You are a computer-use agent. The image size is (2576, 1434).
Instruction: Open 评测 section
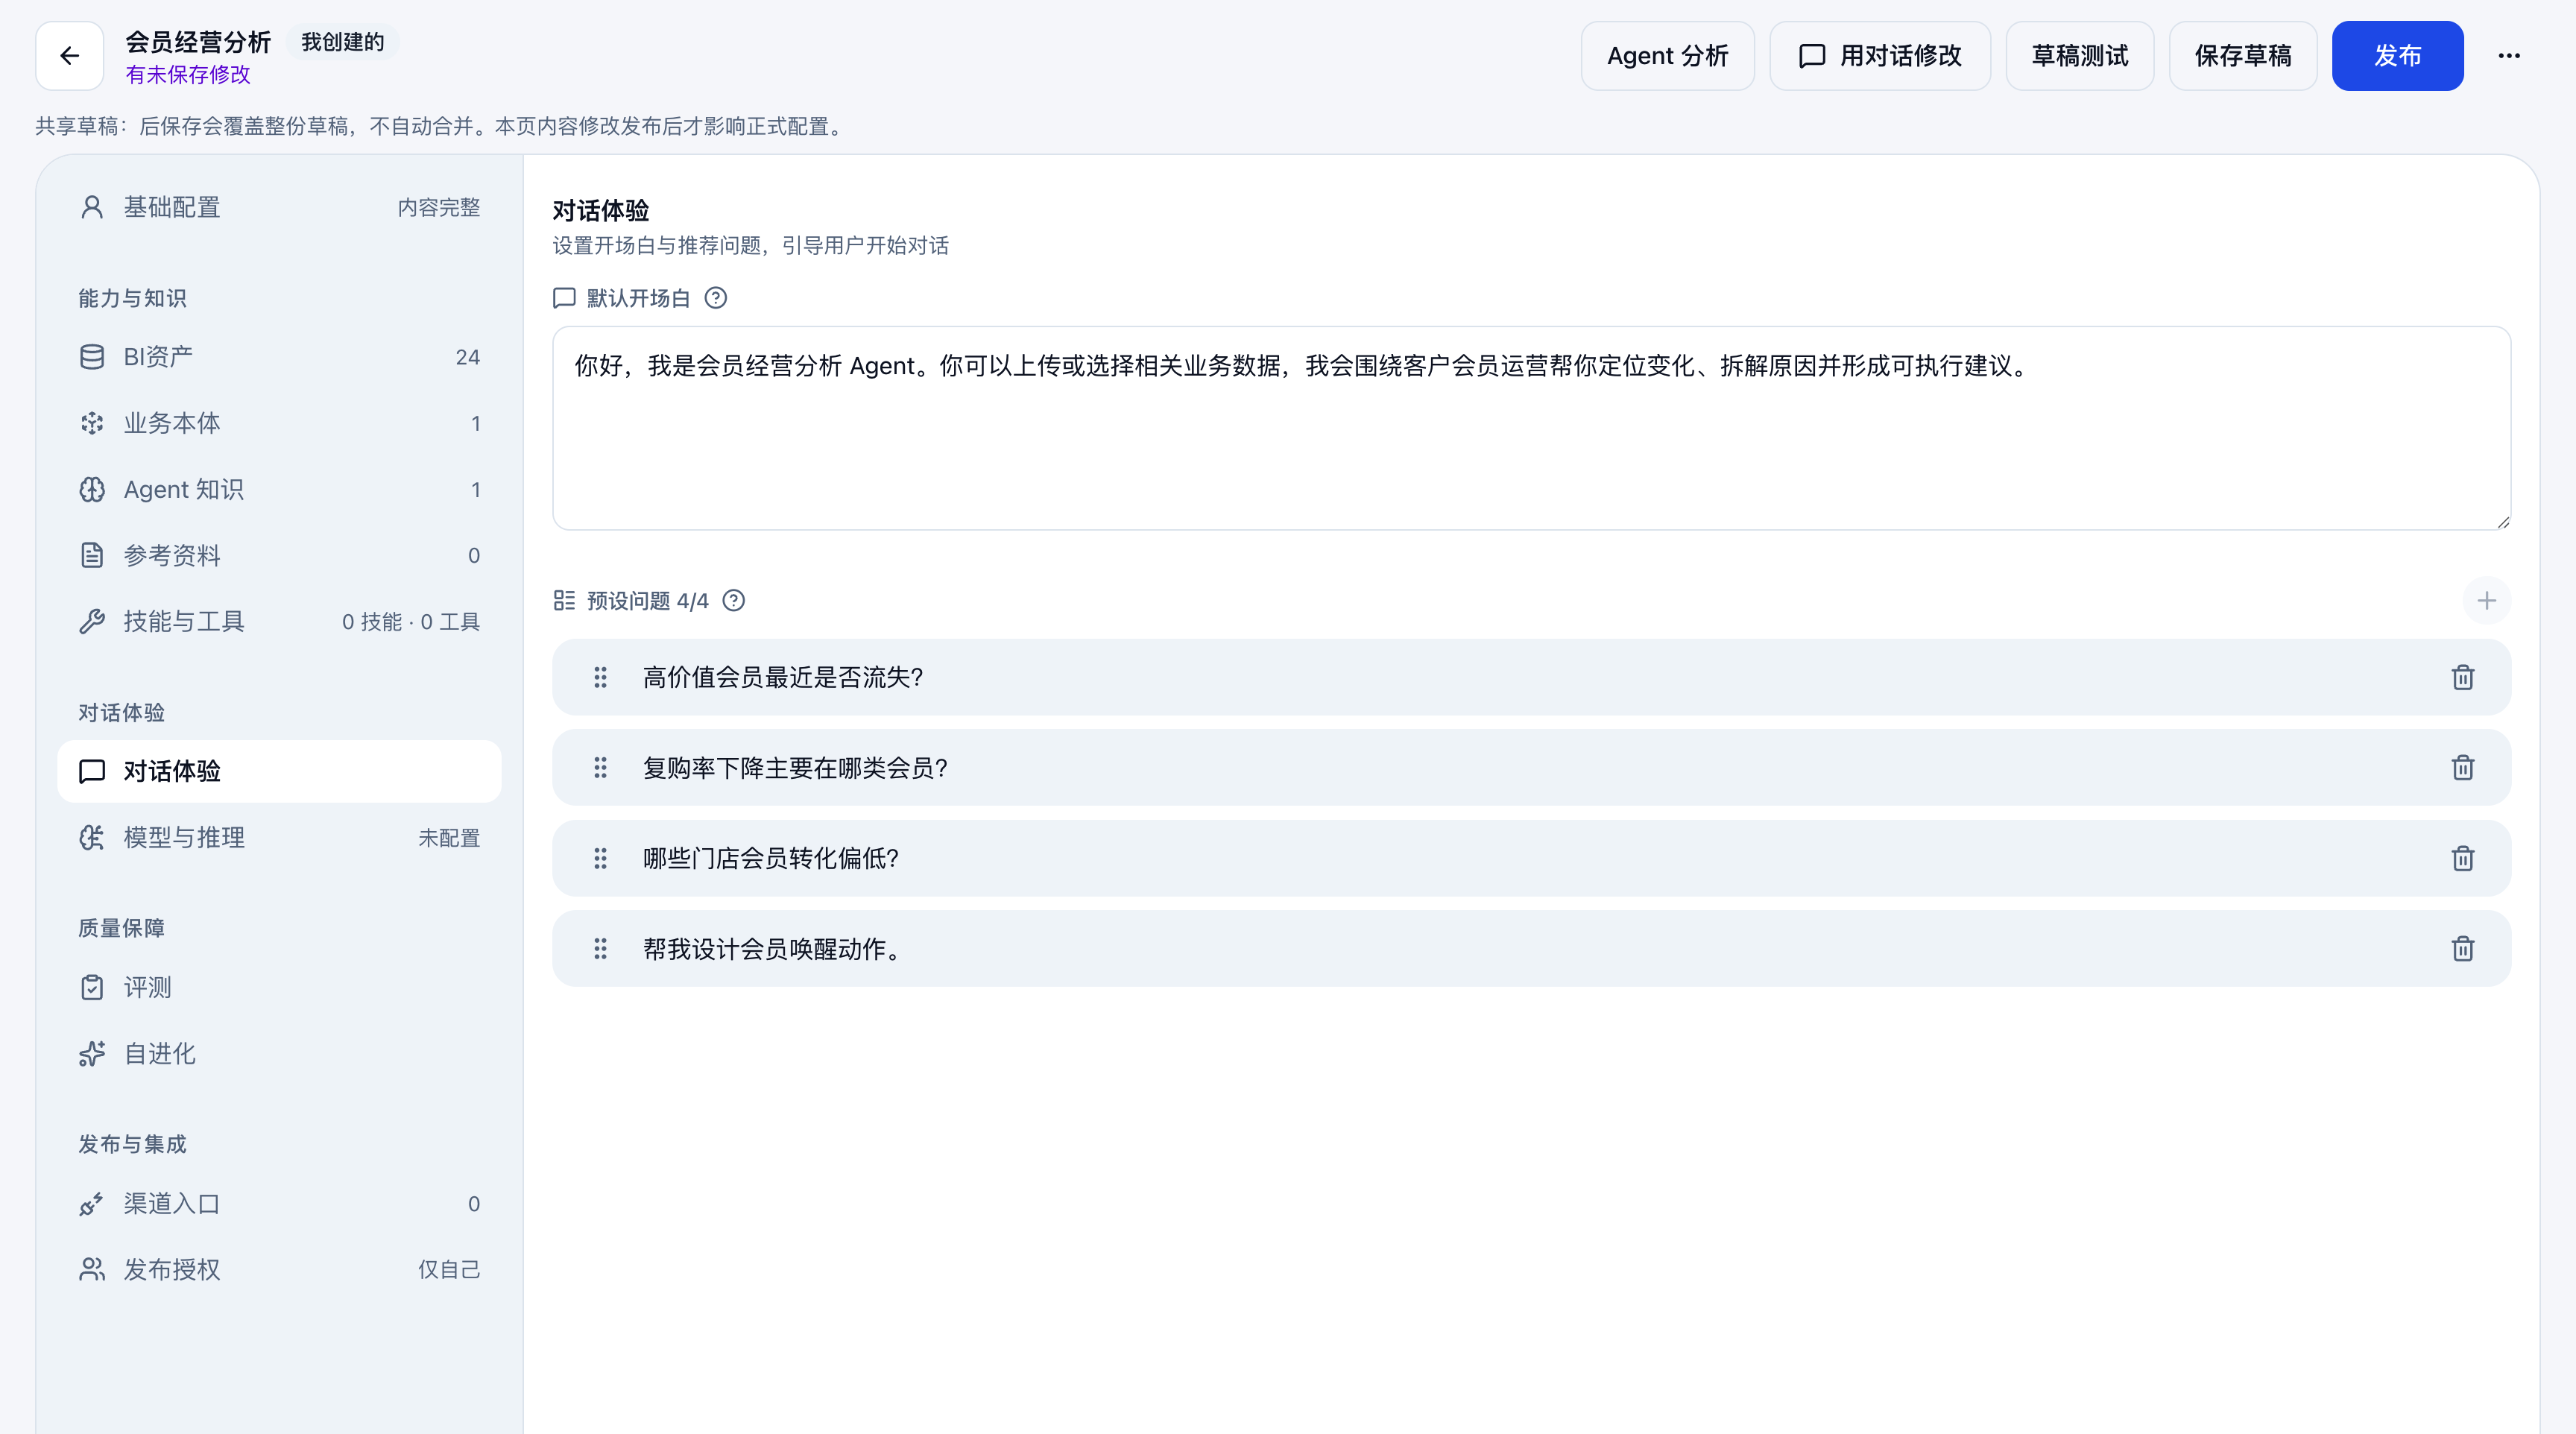point(279,988)
